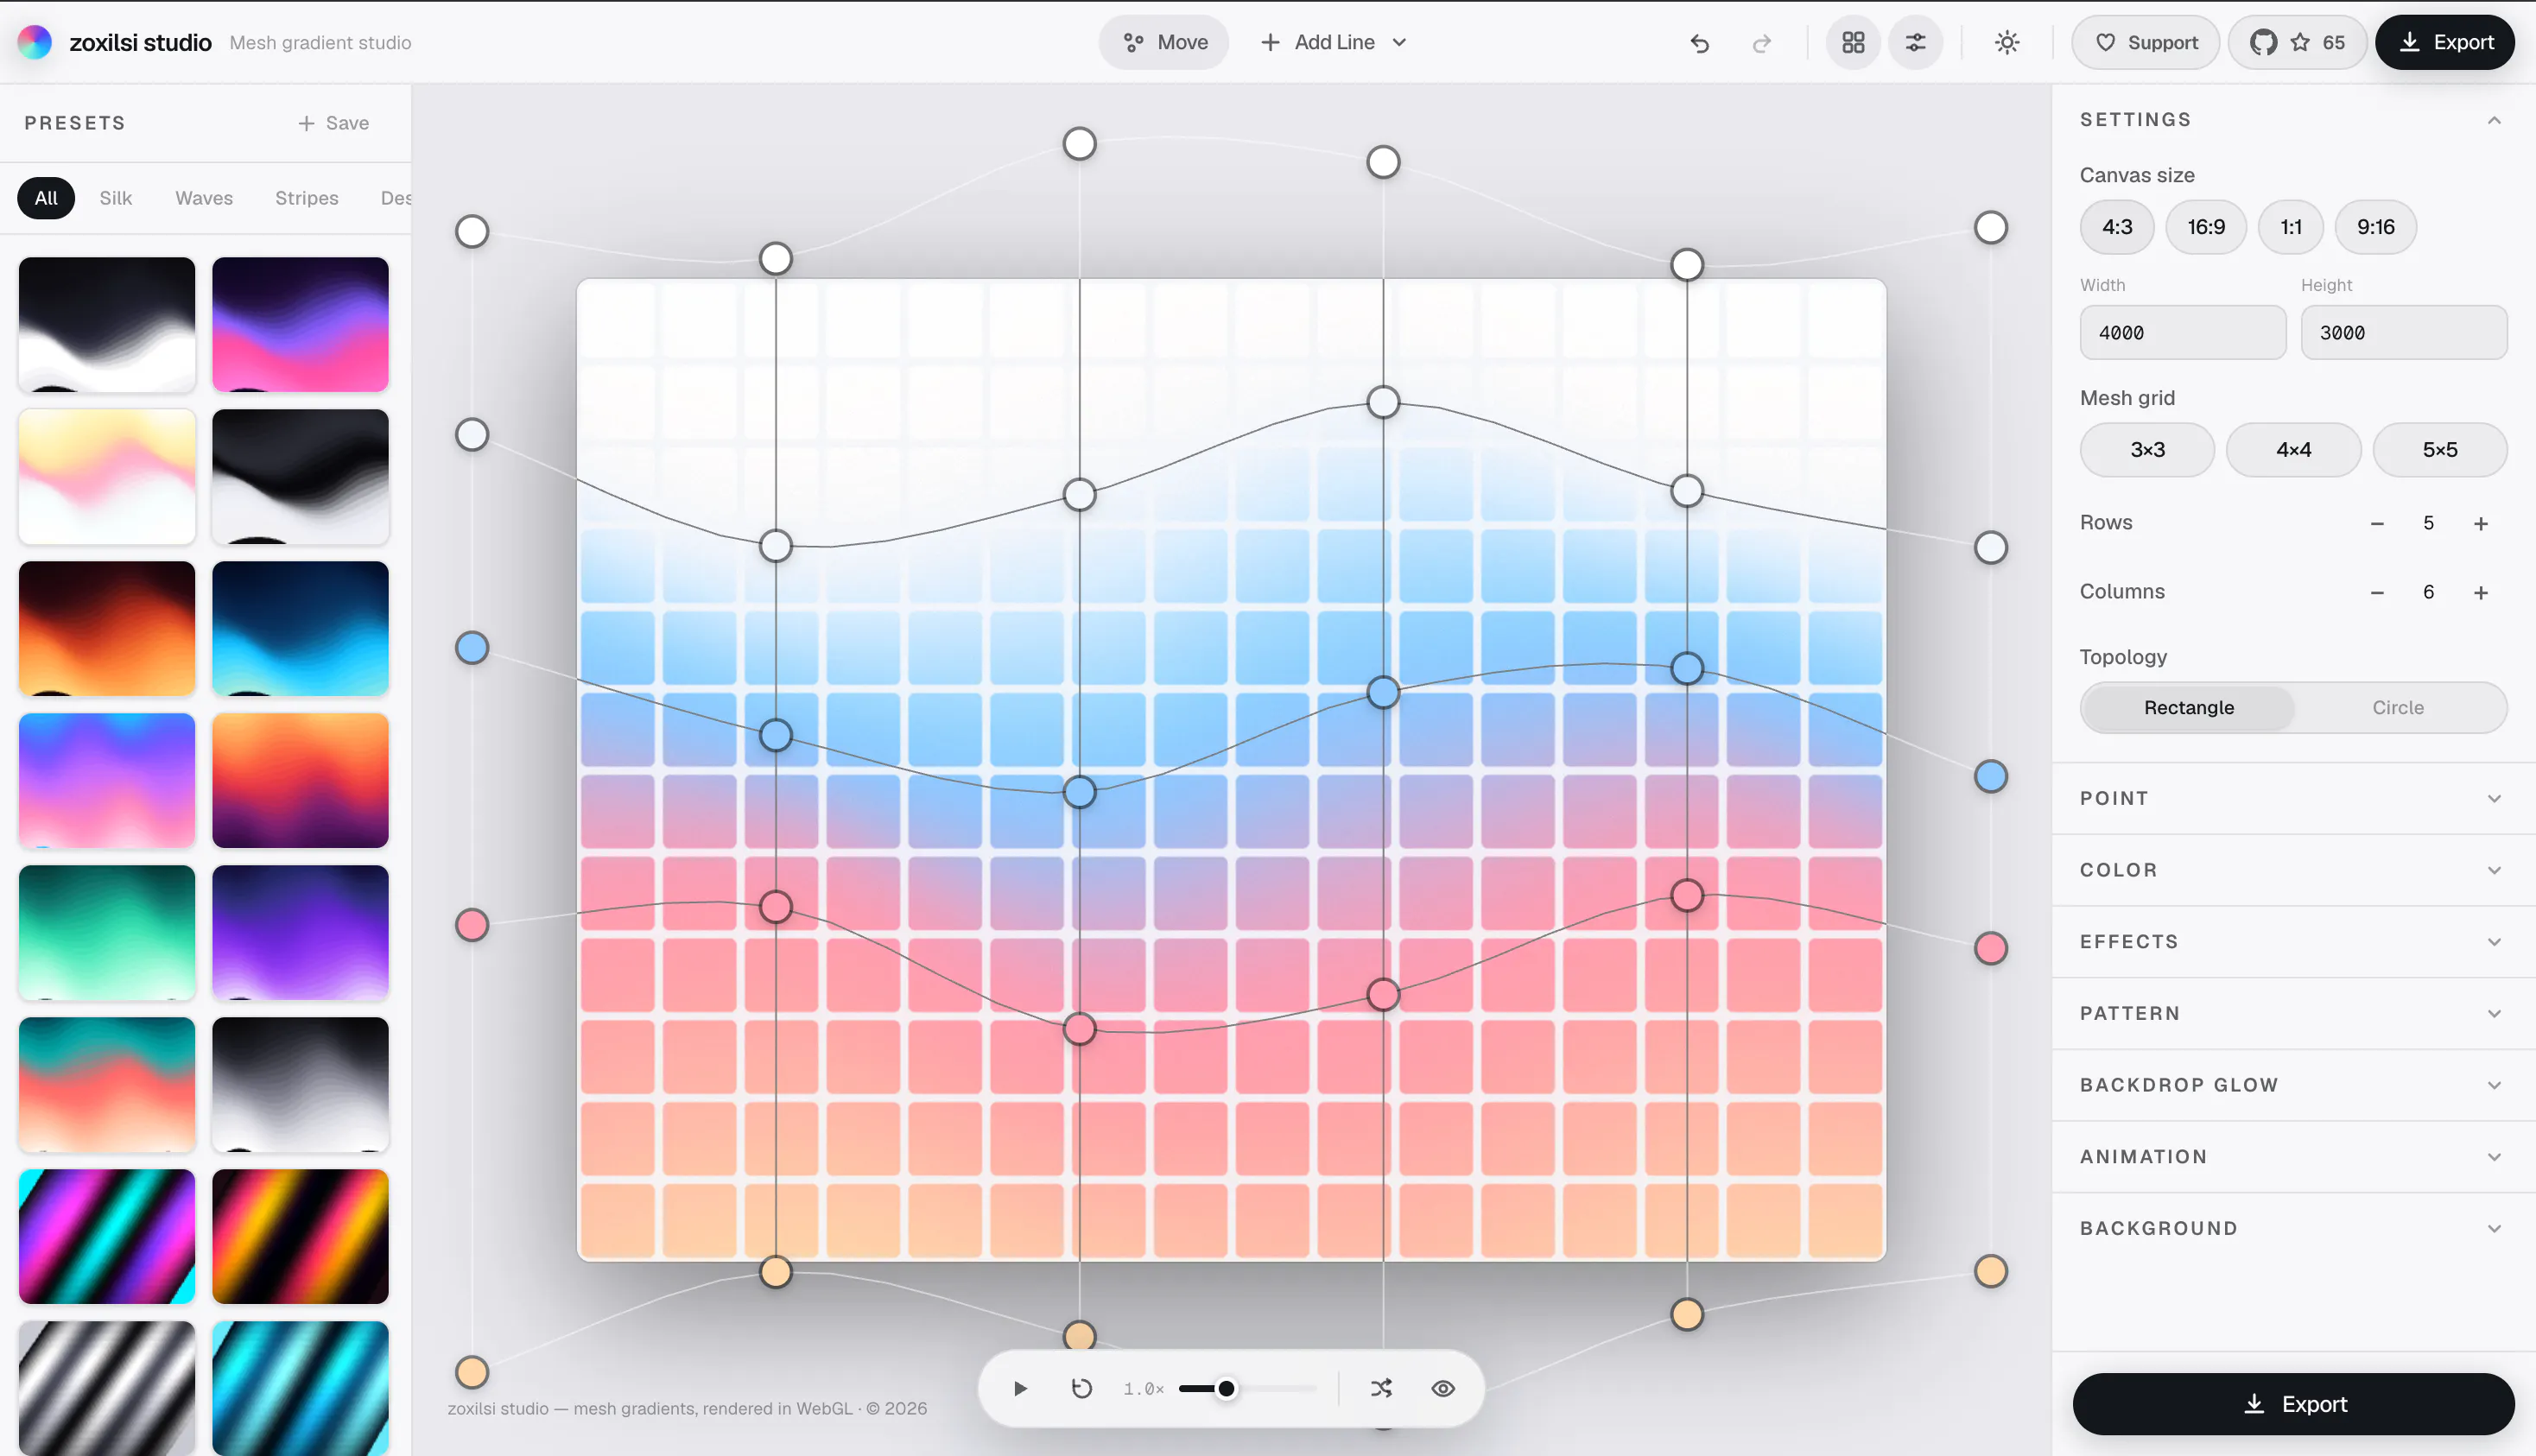Expand the Effects section
Screen dimensions: 2536x1456
(2293, 942)
